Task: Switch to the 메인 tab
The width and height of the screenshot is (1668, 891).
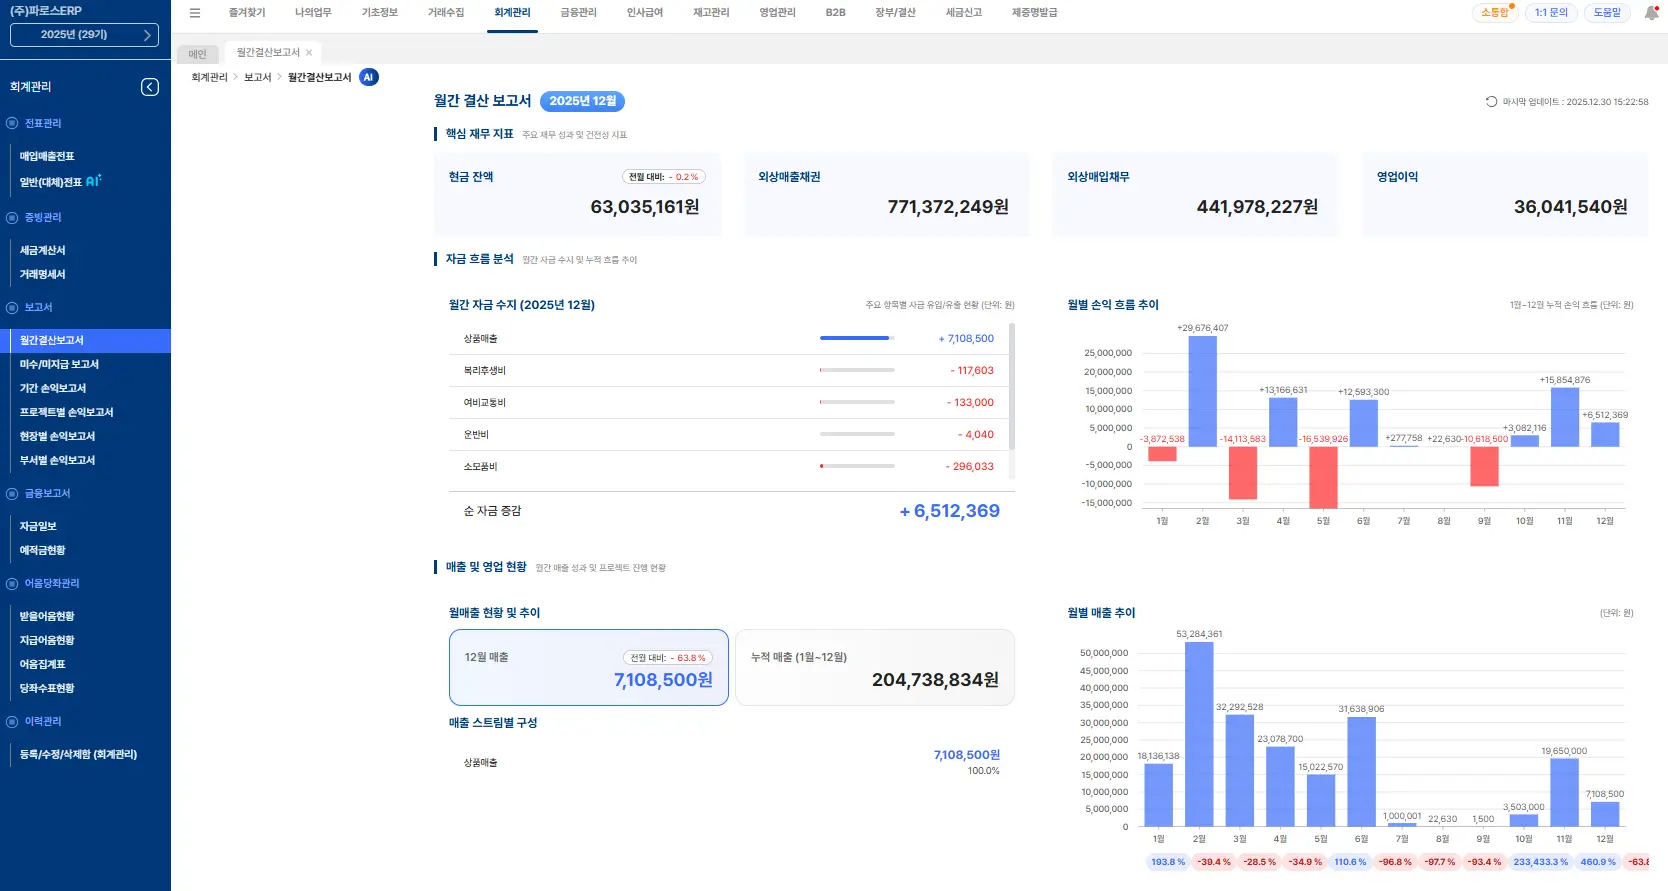Action: [198, 54]
